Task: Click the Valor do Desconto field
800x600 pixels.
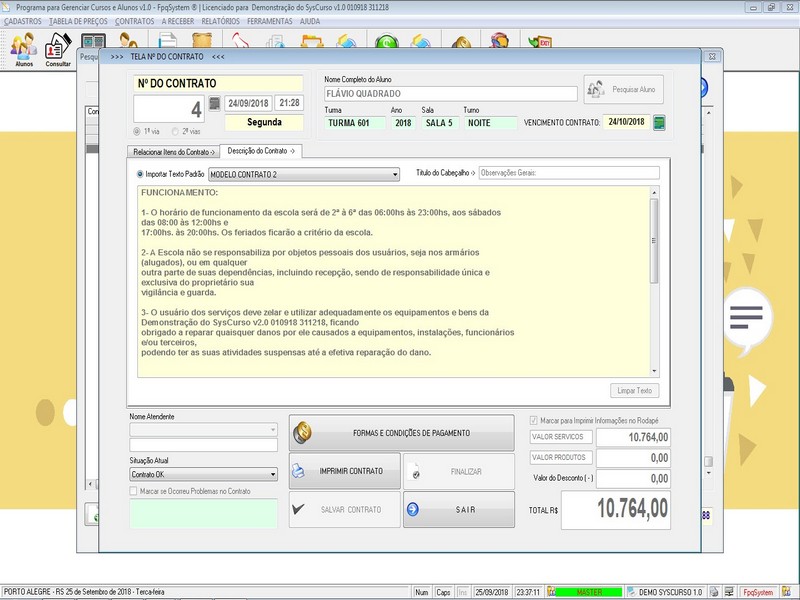Action: coord(633,479)
